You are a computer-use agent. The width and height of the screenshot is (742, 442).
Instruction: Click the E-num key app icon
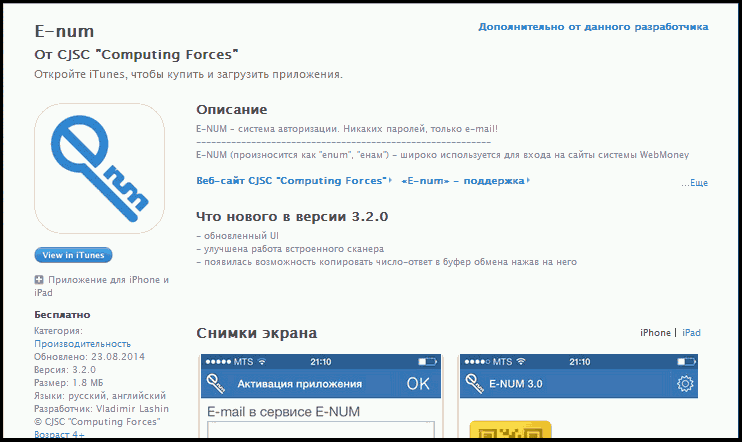coord(99,168)
